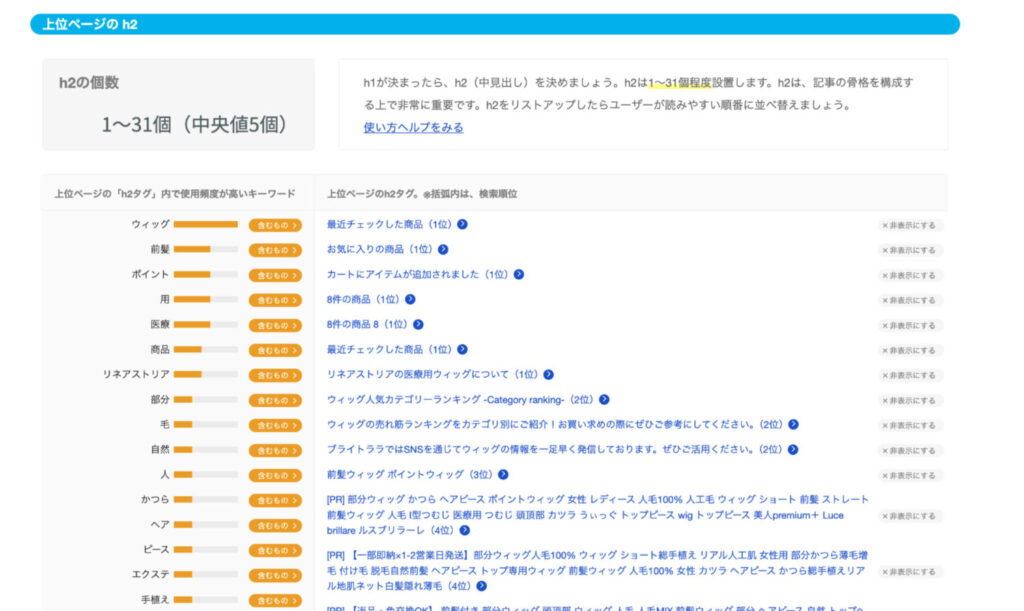Screen dimensions: 1024x611
Task: Open the ウィッグ人気カテゴリーランキング -Category ranking- link
Action: coord(460,400)
